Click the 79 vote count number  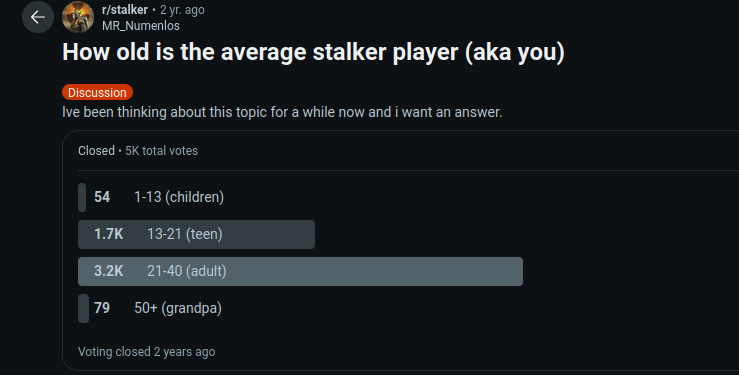click(102, 308)
